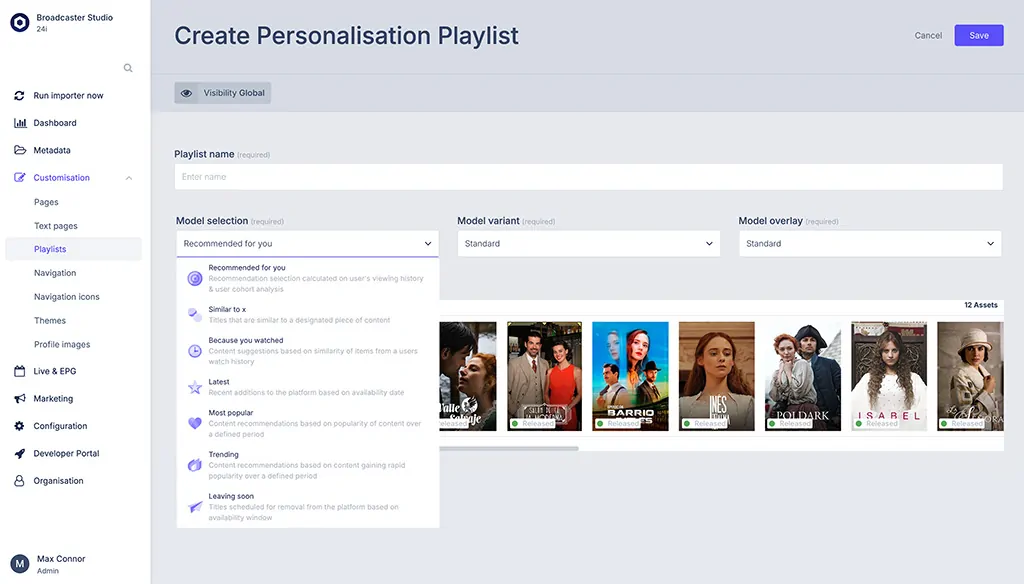The height and width of the screenshot is (584, 1024).
Task: Open the Model overlay dropdown
Action: pyautogui.click(x=869, y=244)
